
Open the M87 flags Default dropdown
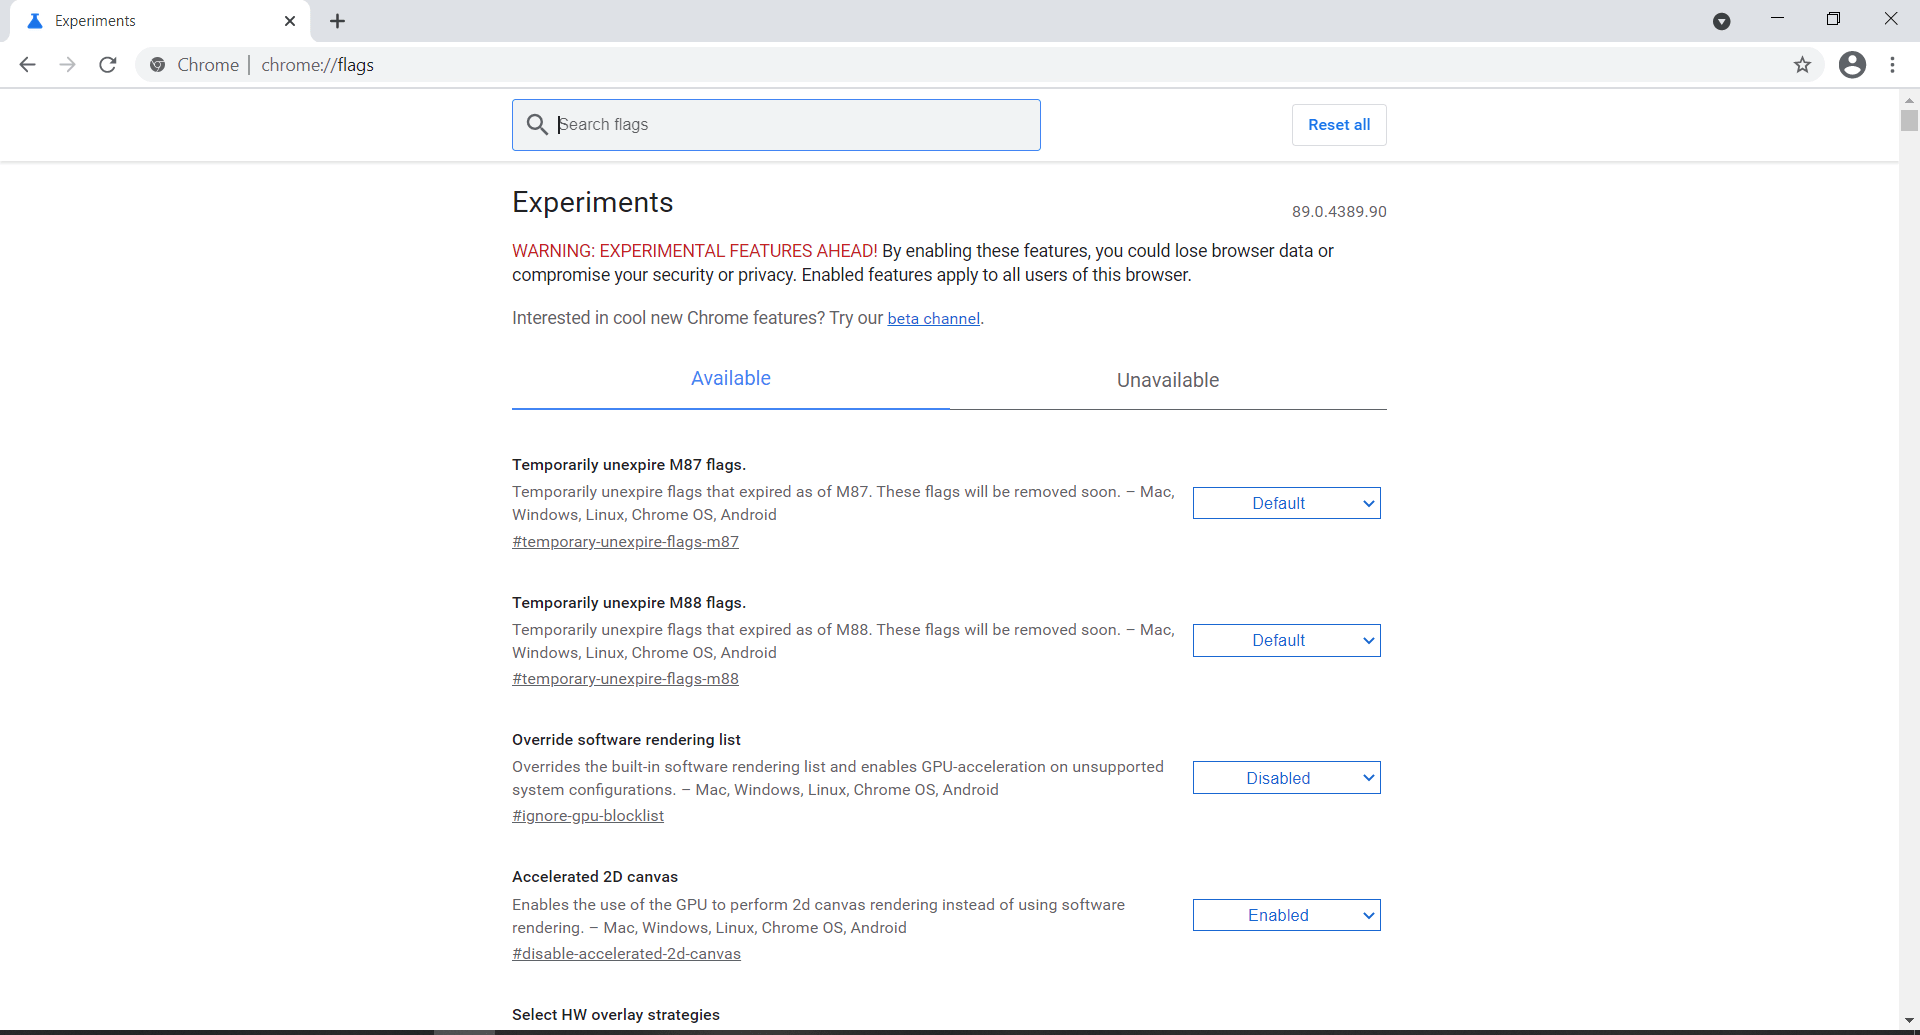coord(1286,503)
